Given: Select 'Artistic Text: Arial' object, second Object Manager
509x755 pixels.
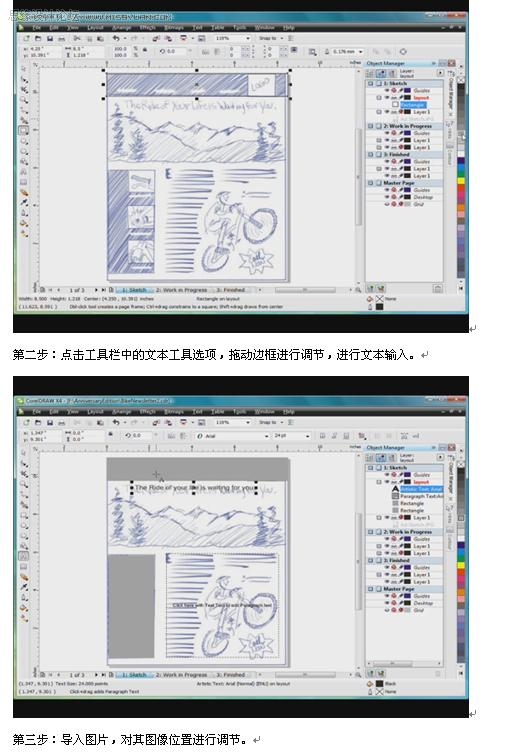Looking at the screenshot, I should pyautogui.click(x=421, y=489).
